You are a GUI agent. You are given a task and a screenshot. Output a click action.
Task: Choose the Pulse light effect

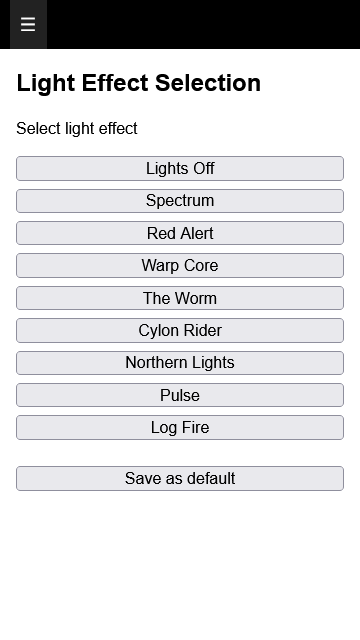(180, 395)
